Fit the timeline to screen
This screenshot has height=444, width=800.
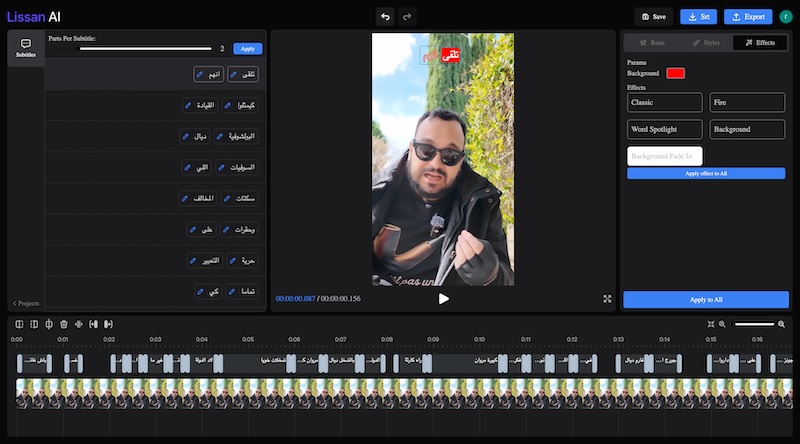click(711, 324)
